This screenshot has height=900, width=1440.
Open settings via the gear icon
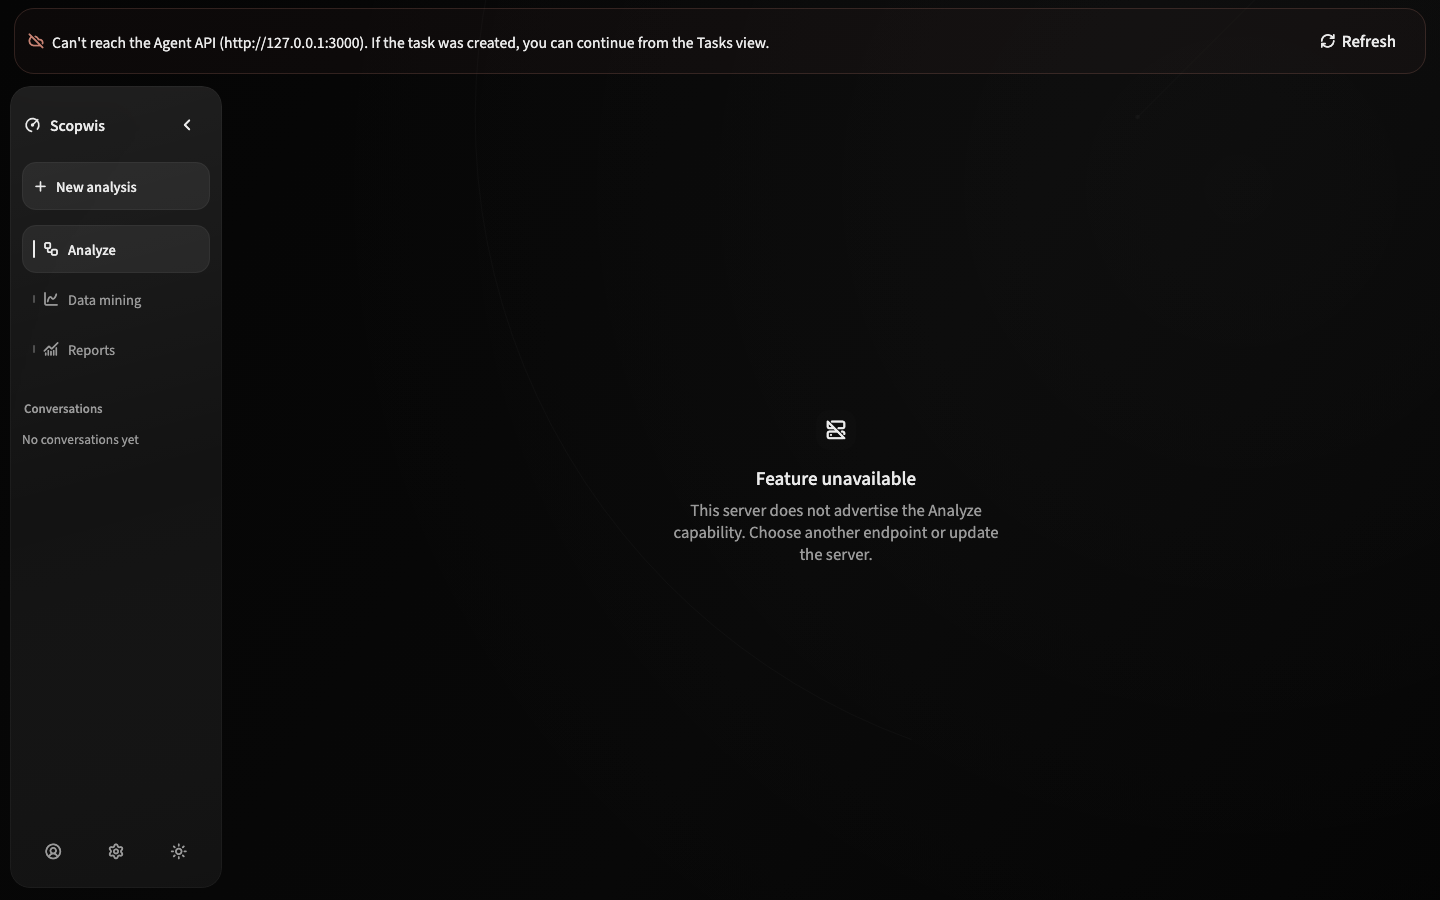tap(116, 851)
